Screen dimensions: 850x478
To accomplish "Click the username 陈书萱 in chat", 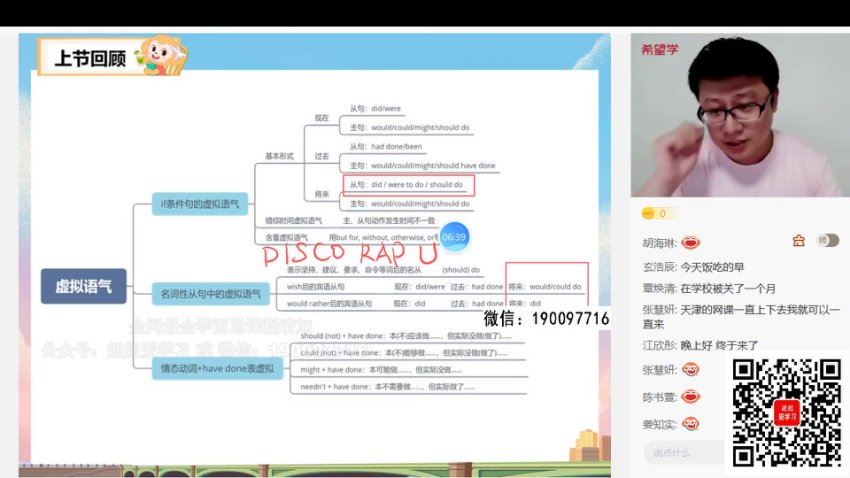I will click(659, 397).
